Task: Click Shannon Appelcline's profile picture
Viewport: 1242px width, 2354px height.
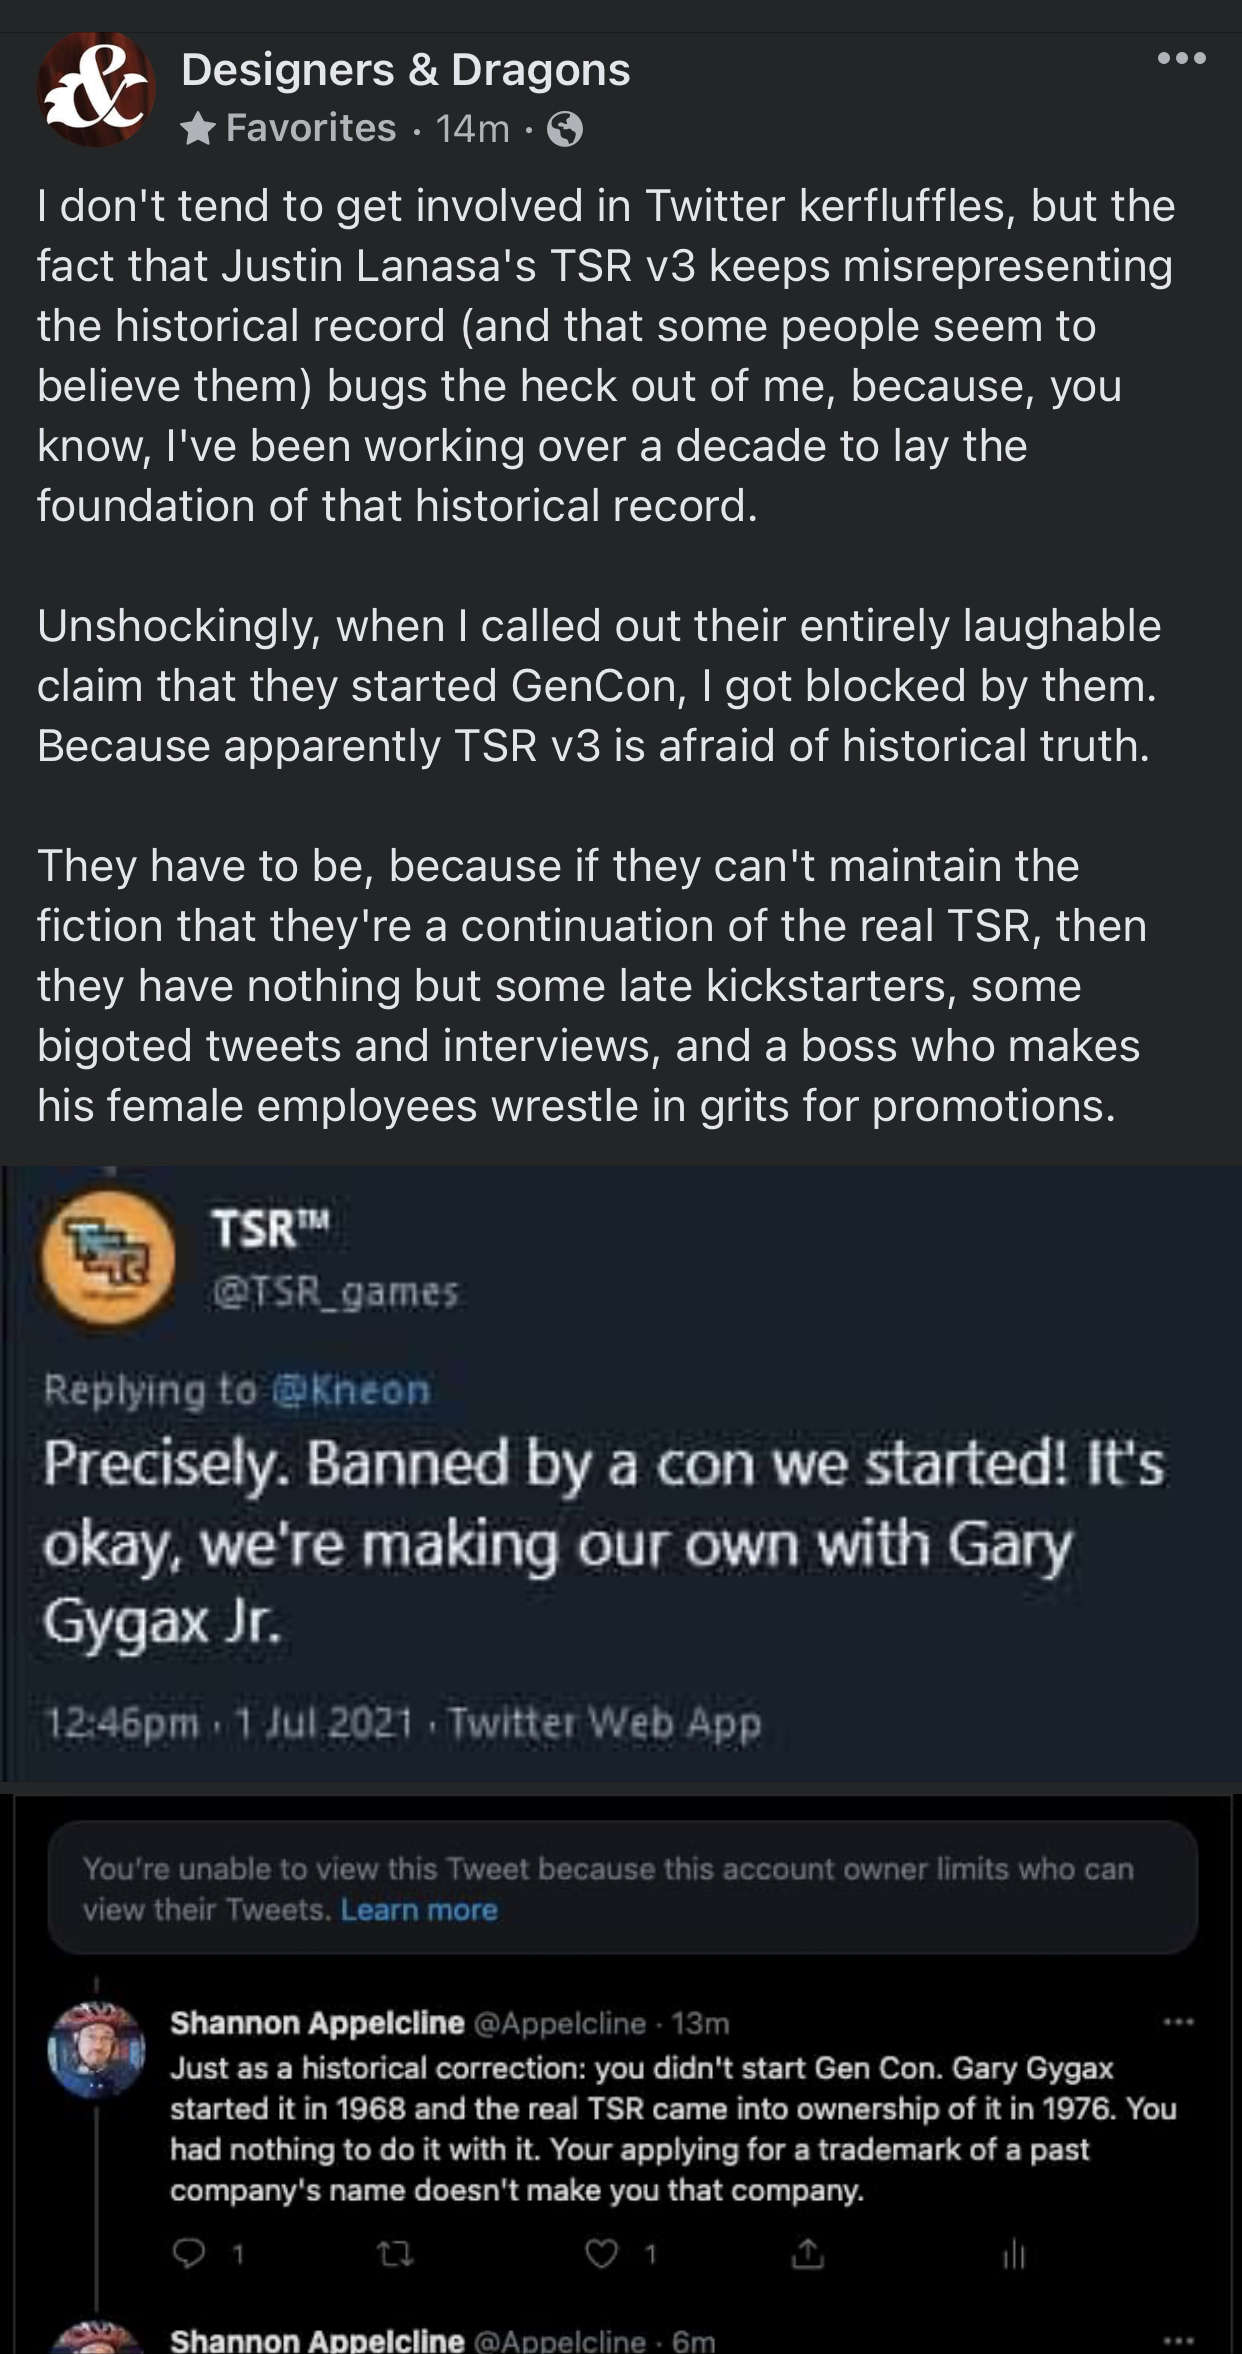Action: 97,2050
